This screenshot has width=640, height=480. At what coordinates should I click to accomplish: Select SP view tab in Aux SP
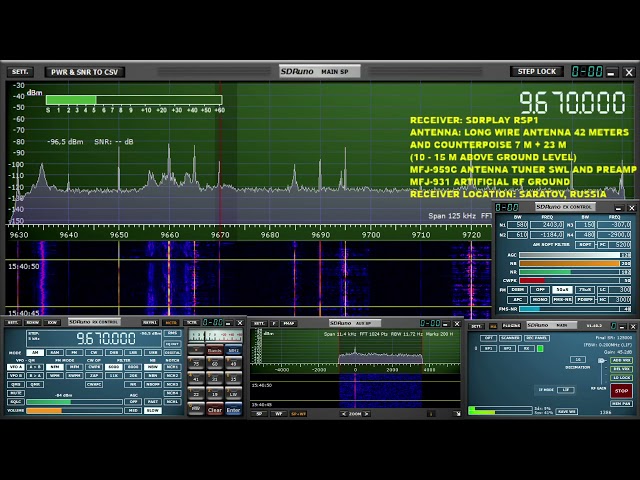(259, 413)
